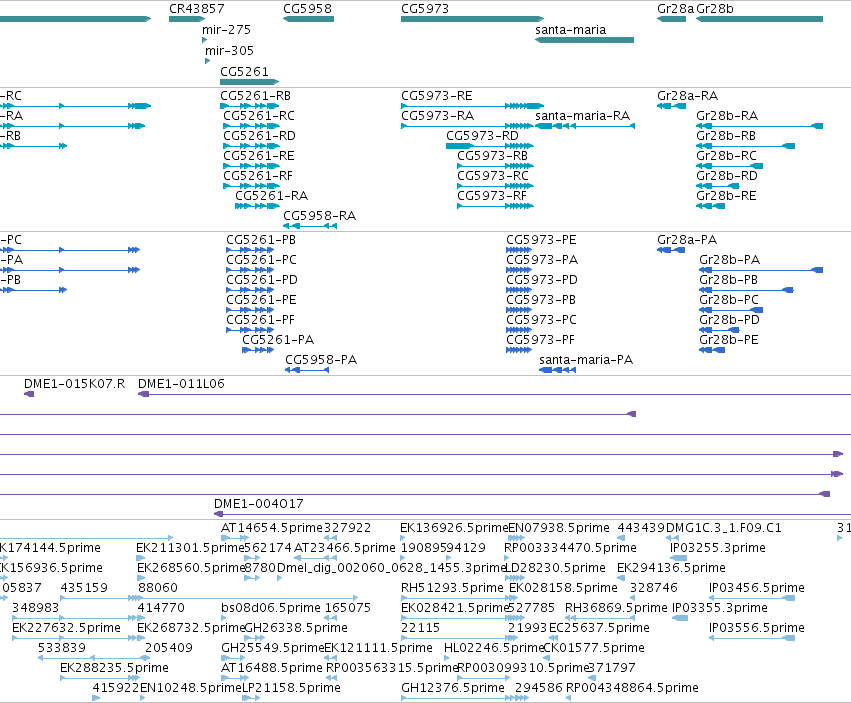Click the teal santa-maria gene bar

pos(585,40)
